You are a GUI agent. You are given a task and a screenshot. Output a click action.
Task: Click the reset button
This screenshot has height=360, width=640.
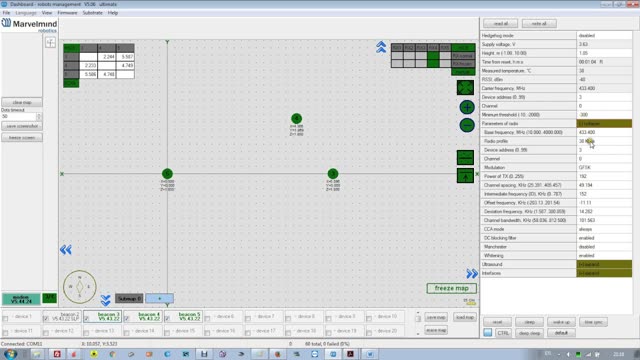pos(497,322)
